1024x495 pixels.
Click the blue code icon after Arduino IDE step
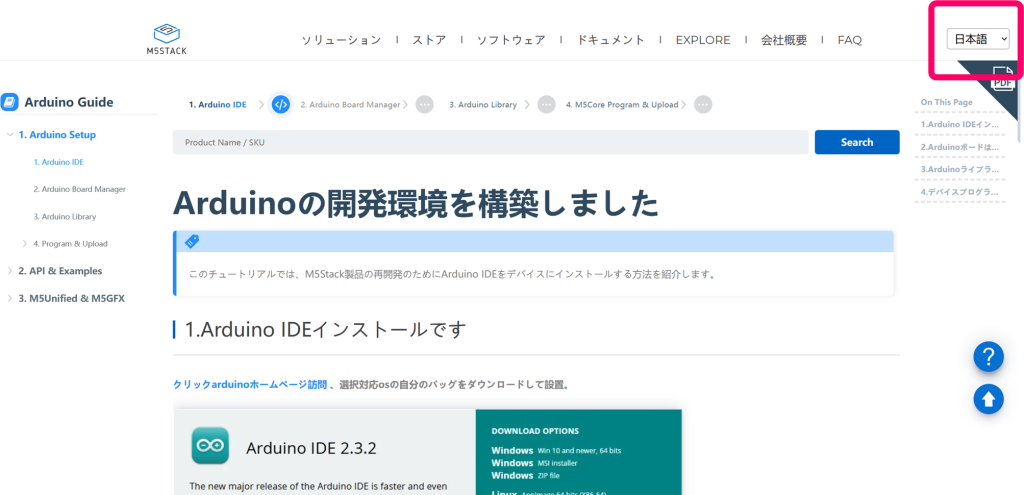click(x=281, y=104)
